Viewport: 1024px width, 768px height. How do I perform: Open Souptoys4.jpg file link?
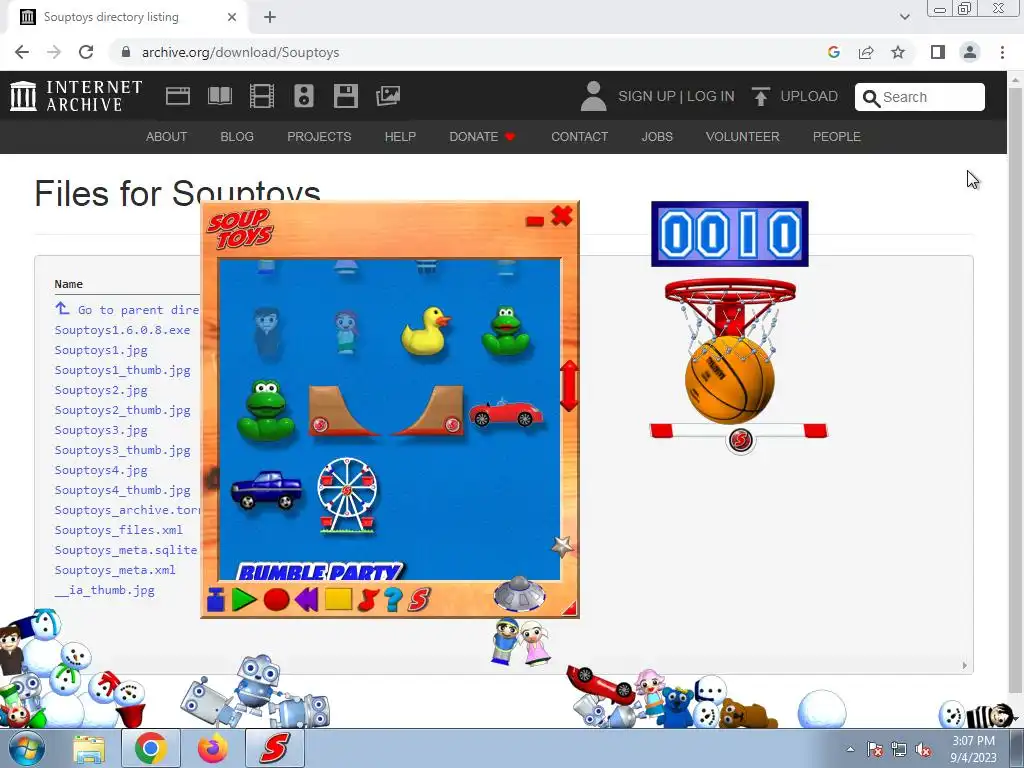tap(101, 470)
